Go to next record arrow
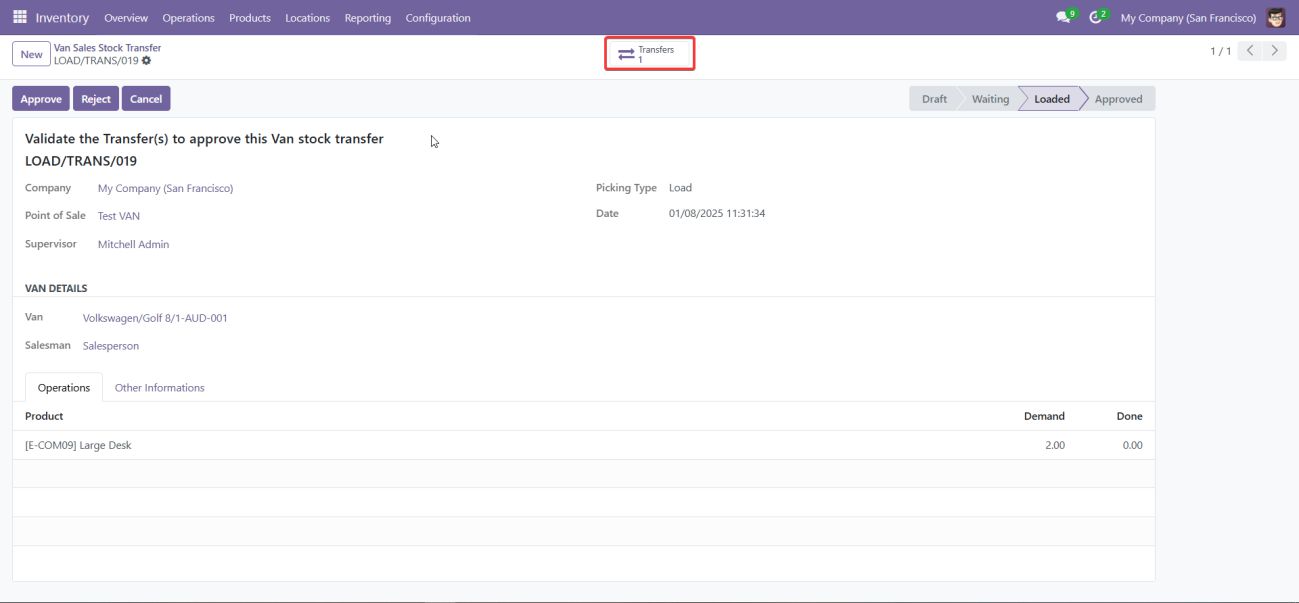Viewport: 1299px width, 603px height. 1274,51
